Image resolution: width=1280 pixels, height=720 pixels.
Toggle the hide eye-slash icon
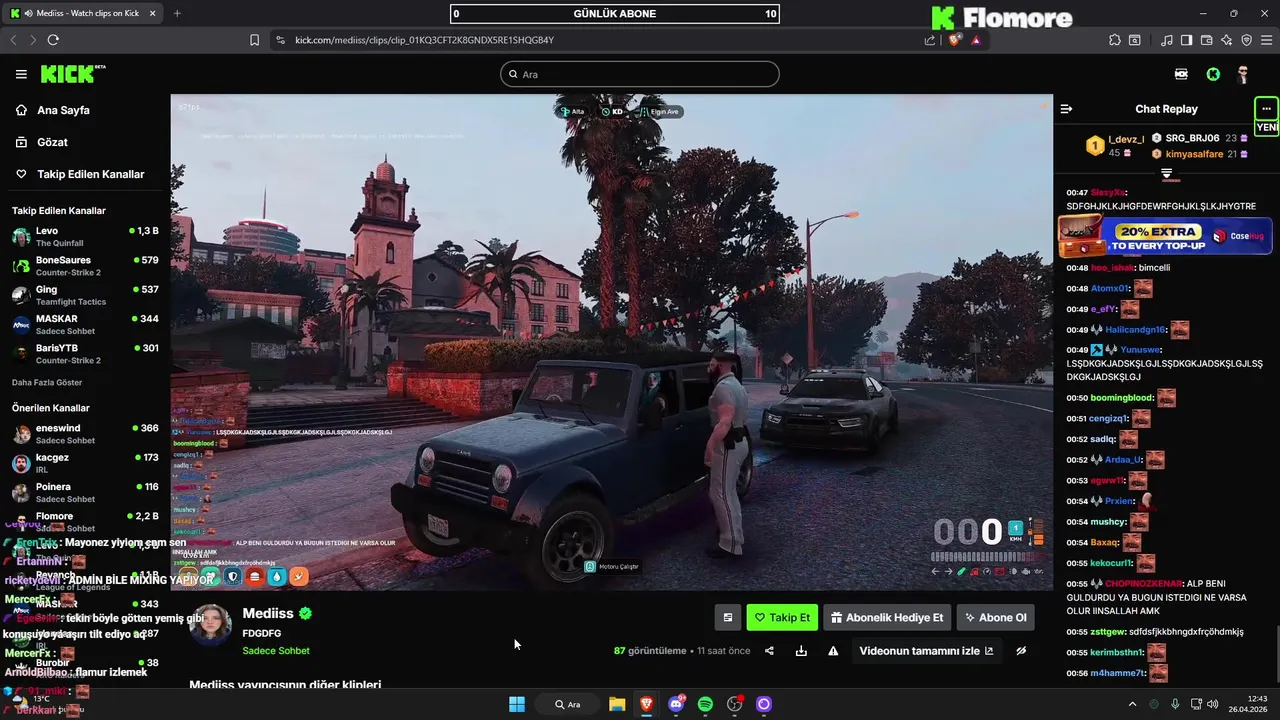click(x=1021, y=650)
